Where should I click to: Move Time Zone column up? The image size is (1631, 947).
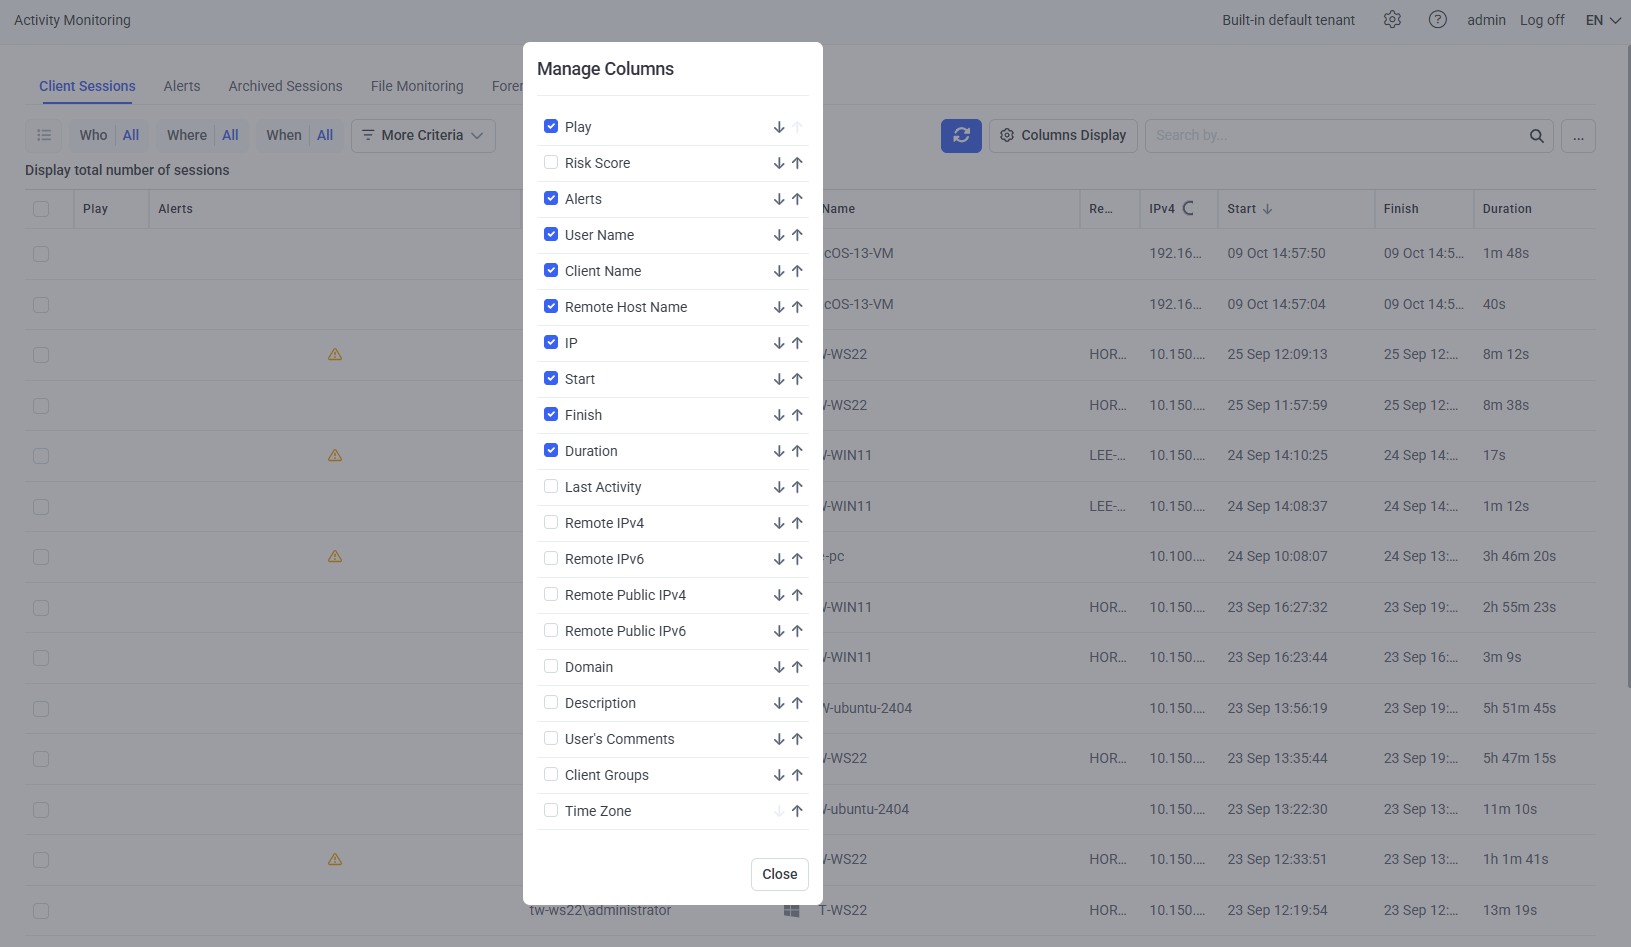point(797,811)
